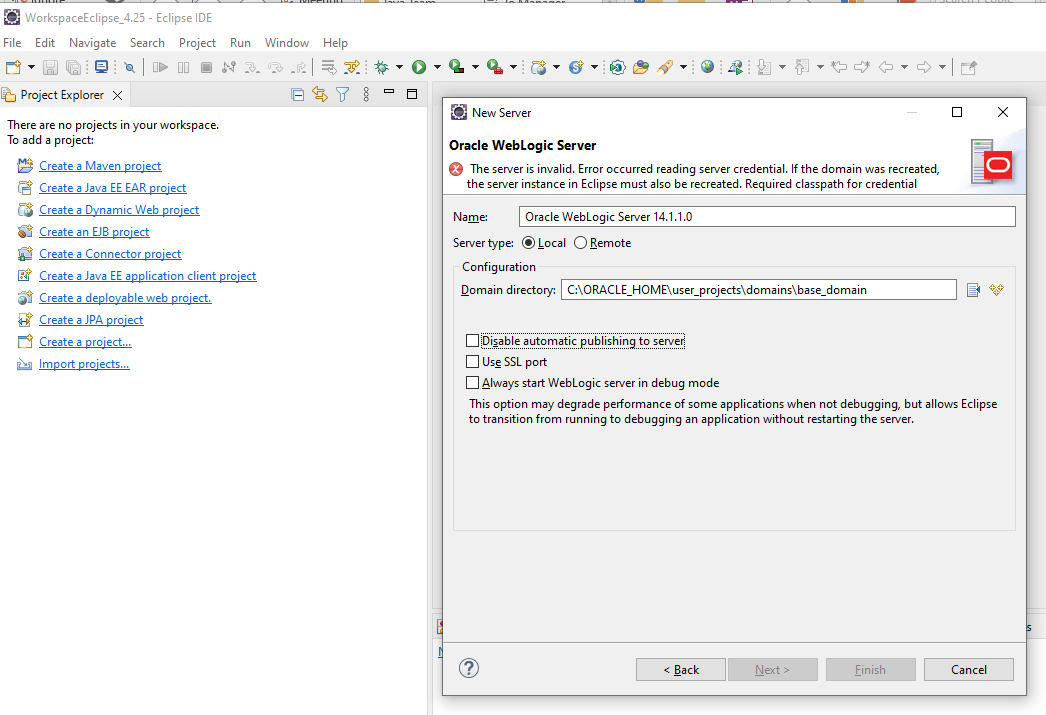
Task: Click the Suspend debug icon
Action: tap(183, 67)
